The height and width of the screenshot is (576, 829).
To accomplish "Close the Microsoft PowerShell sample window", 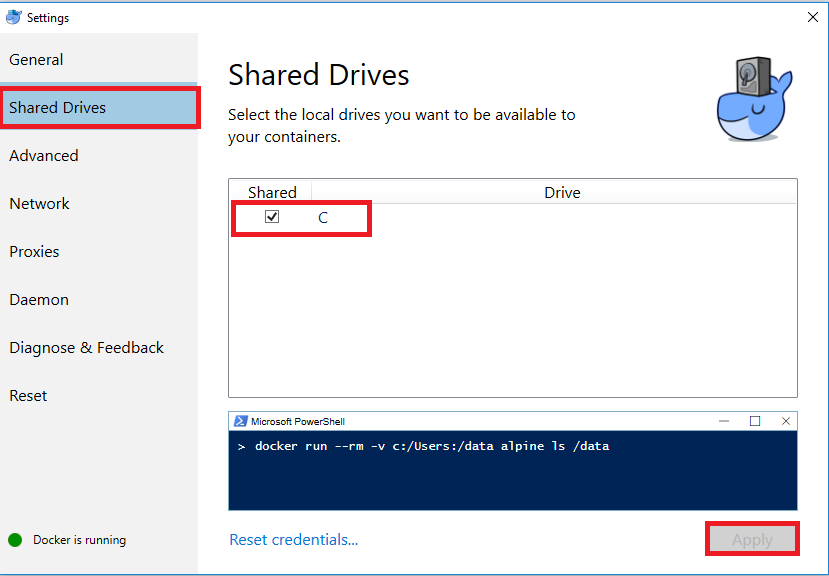I will [x=786, y=421].
